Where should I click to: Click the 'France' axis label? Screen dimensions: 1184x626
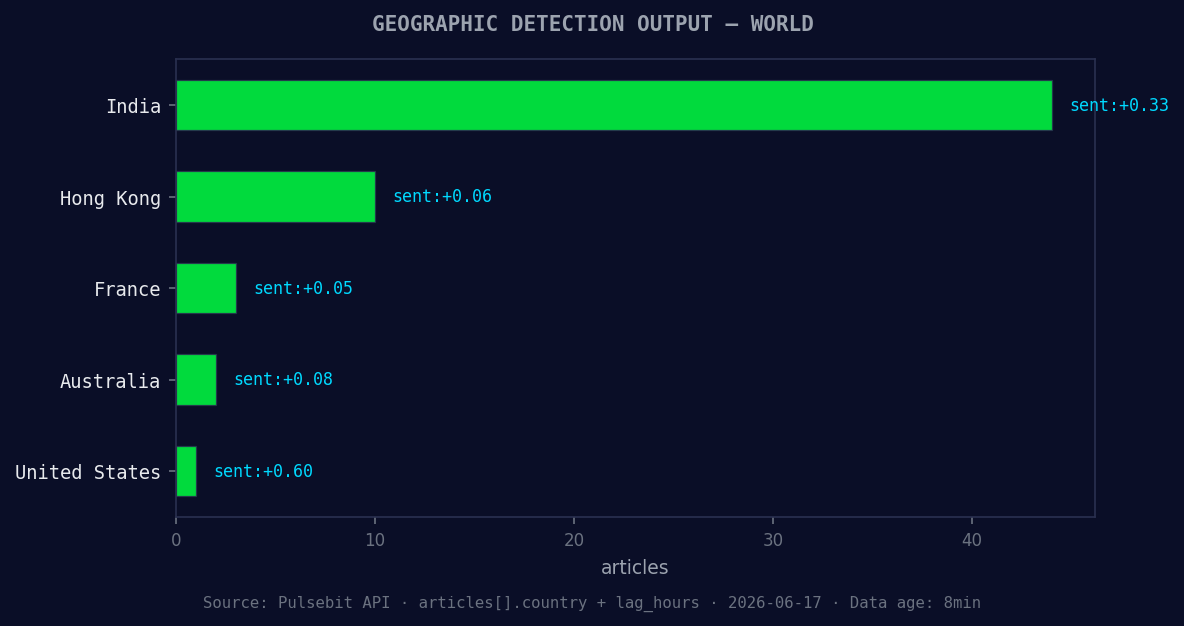(x=127, y=289)
